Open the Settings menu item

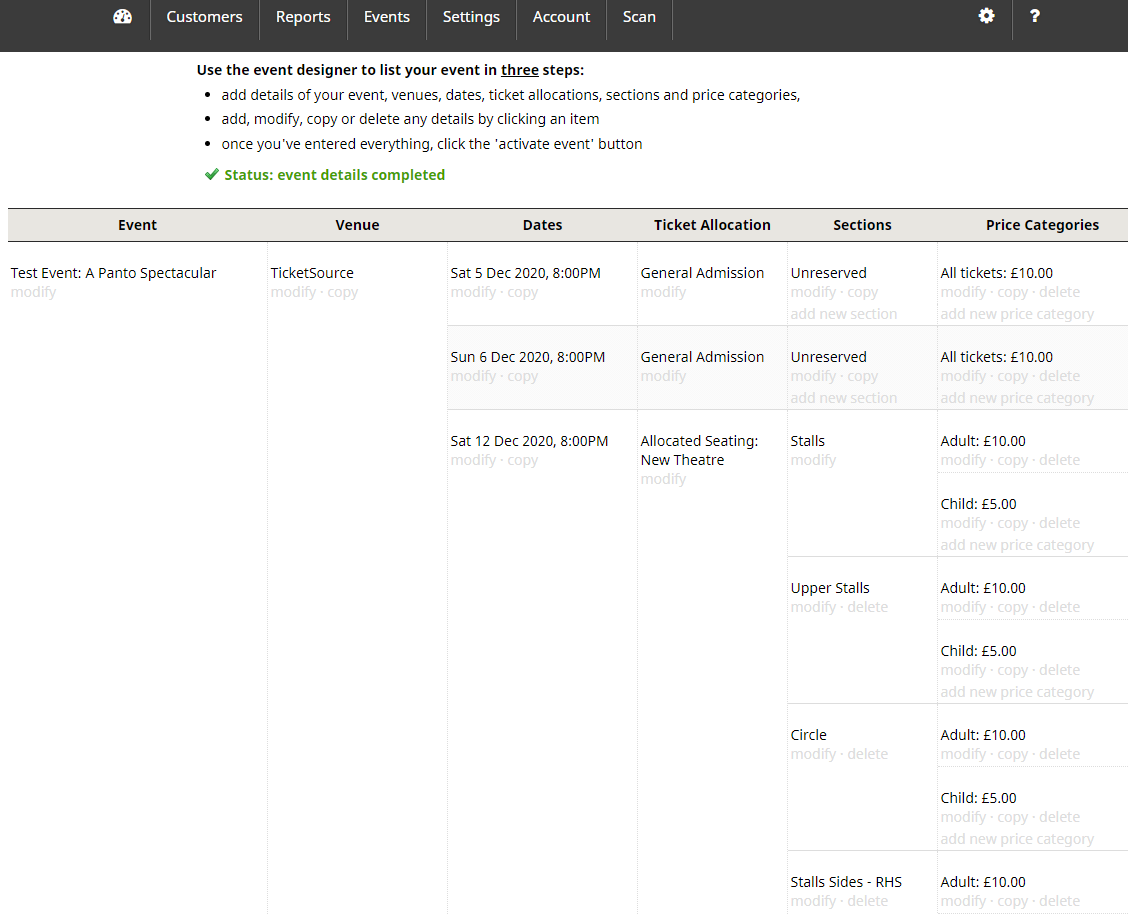471,17
